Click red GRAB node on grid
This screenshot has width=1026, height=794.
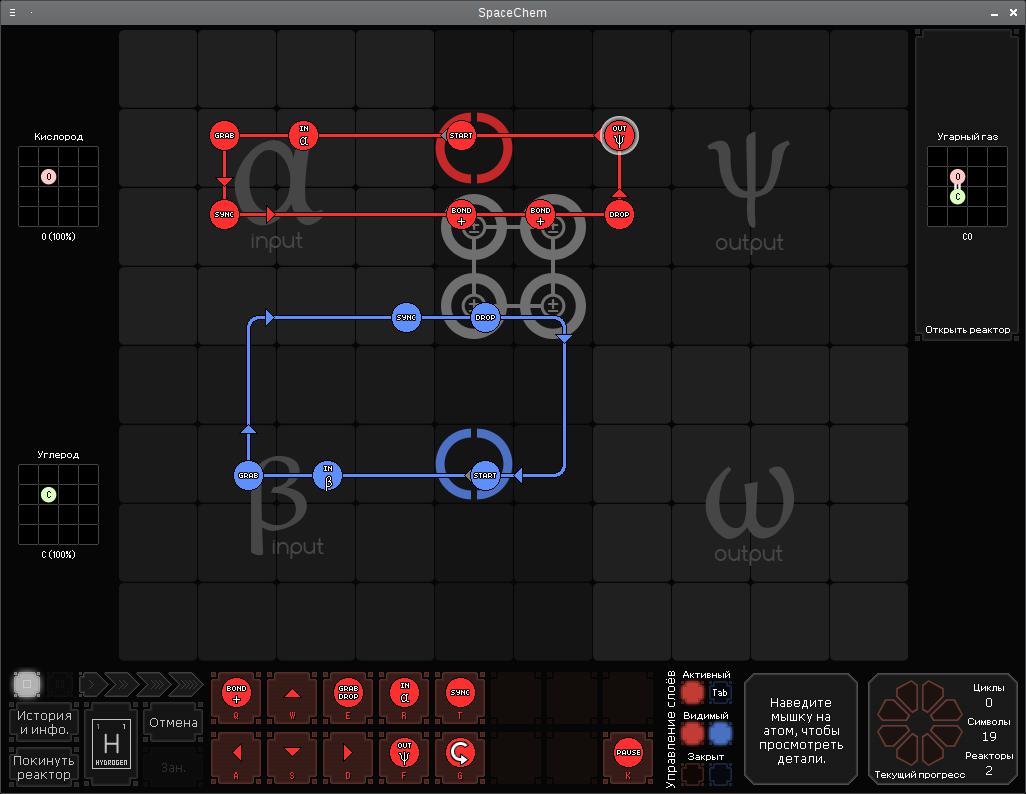click(x=224, y=135)
